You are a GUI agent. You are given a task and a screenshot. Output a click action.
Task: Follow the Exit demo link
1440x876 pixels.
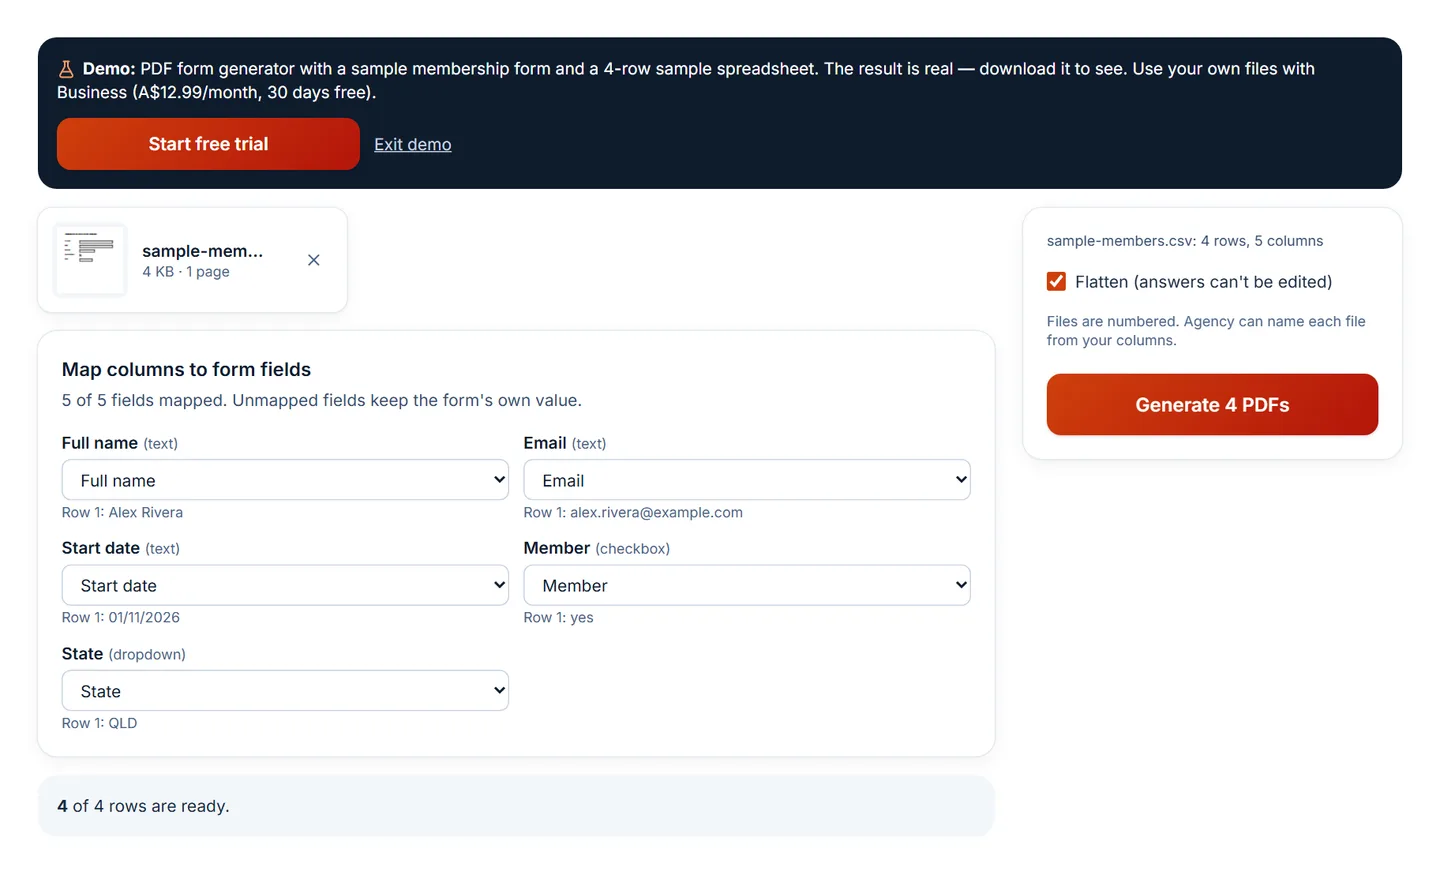click(x=413, y=144)
